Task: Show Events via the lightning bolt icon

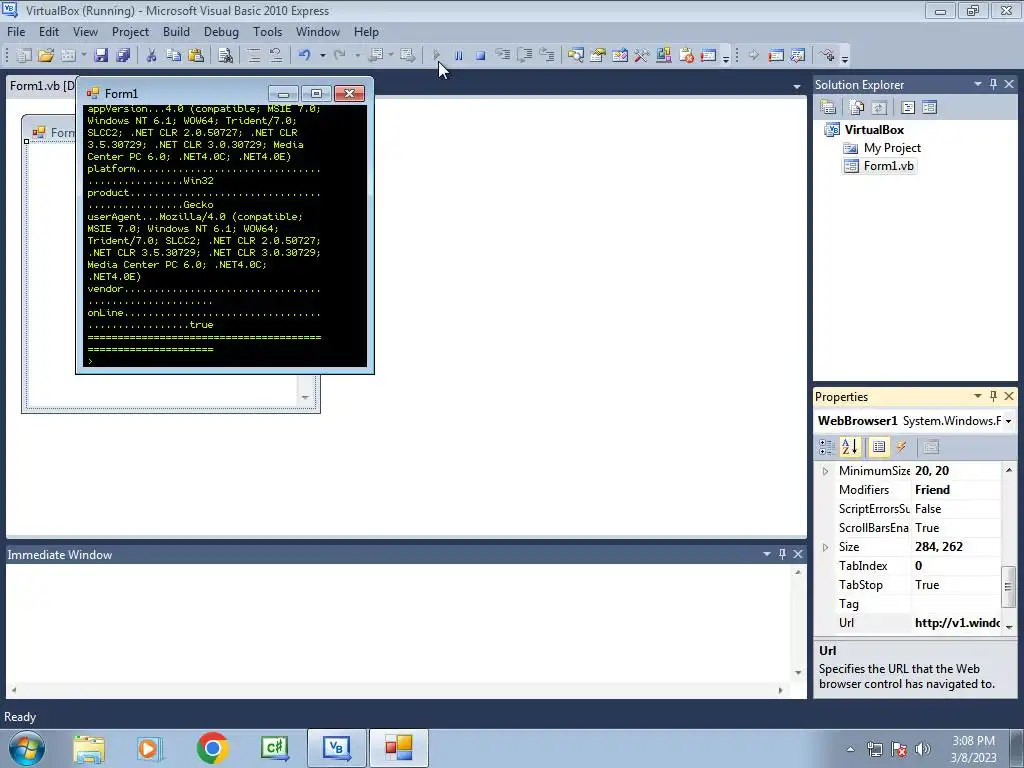Action: 902,447
